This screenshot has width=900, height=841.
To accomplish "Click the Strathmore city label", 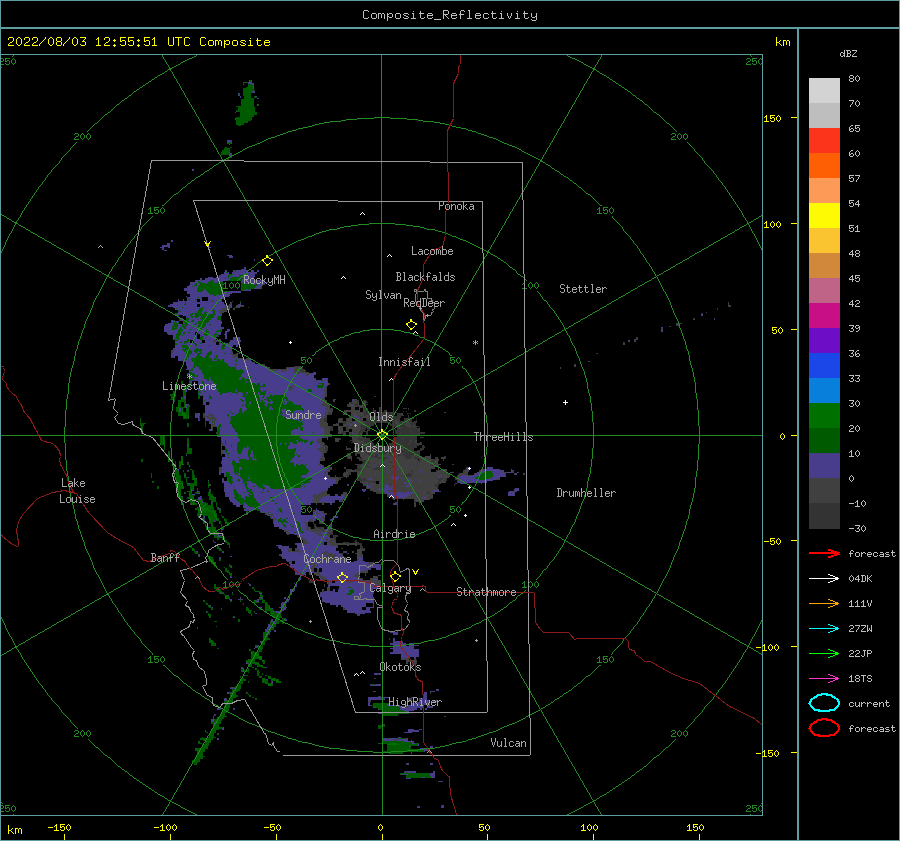I will click(x=486, y=592).
